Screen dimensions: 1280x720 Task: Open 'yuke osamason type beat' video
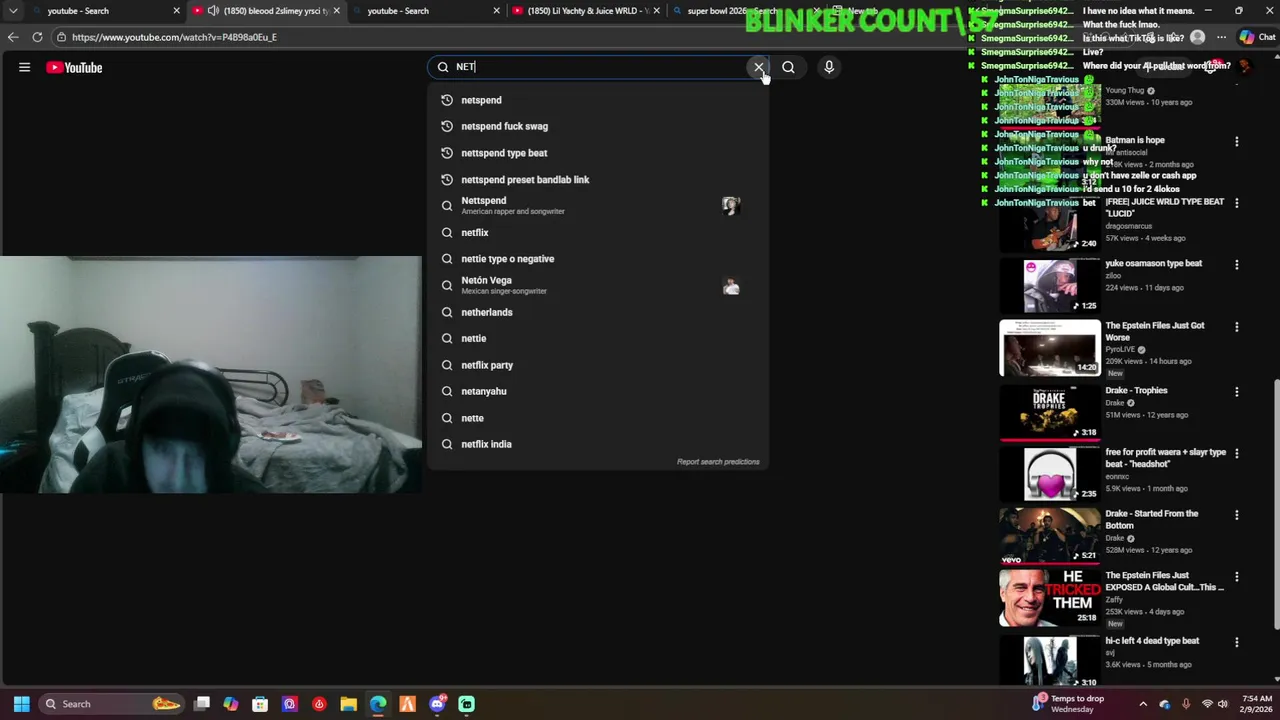click(1153, 263)
